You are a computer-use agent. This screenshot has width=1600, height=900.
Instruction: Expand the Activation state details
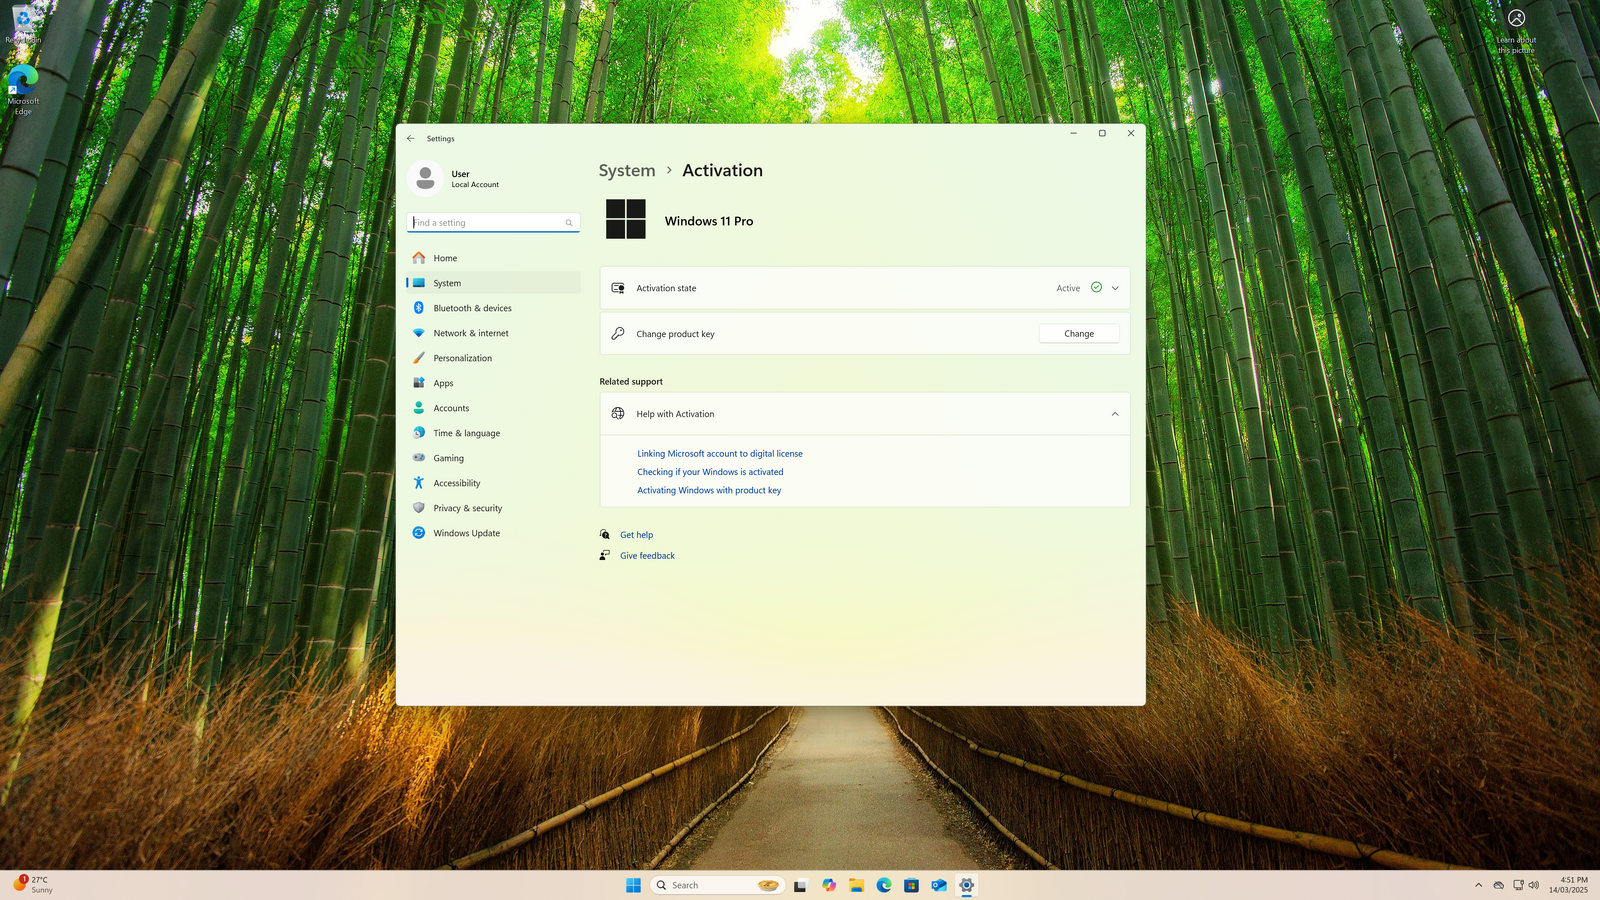[x=1115, y=288]
